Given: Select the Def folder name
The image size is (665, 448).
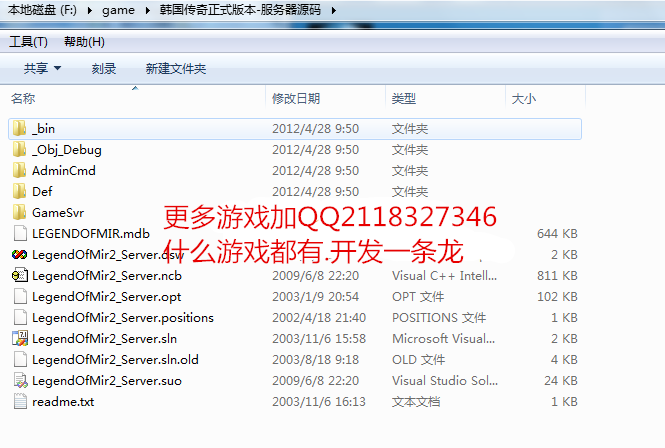Looking at the screenshot, I should (x=42, y=191).
